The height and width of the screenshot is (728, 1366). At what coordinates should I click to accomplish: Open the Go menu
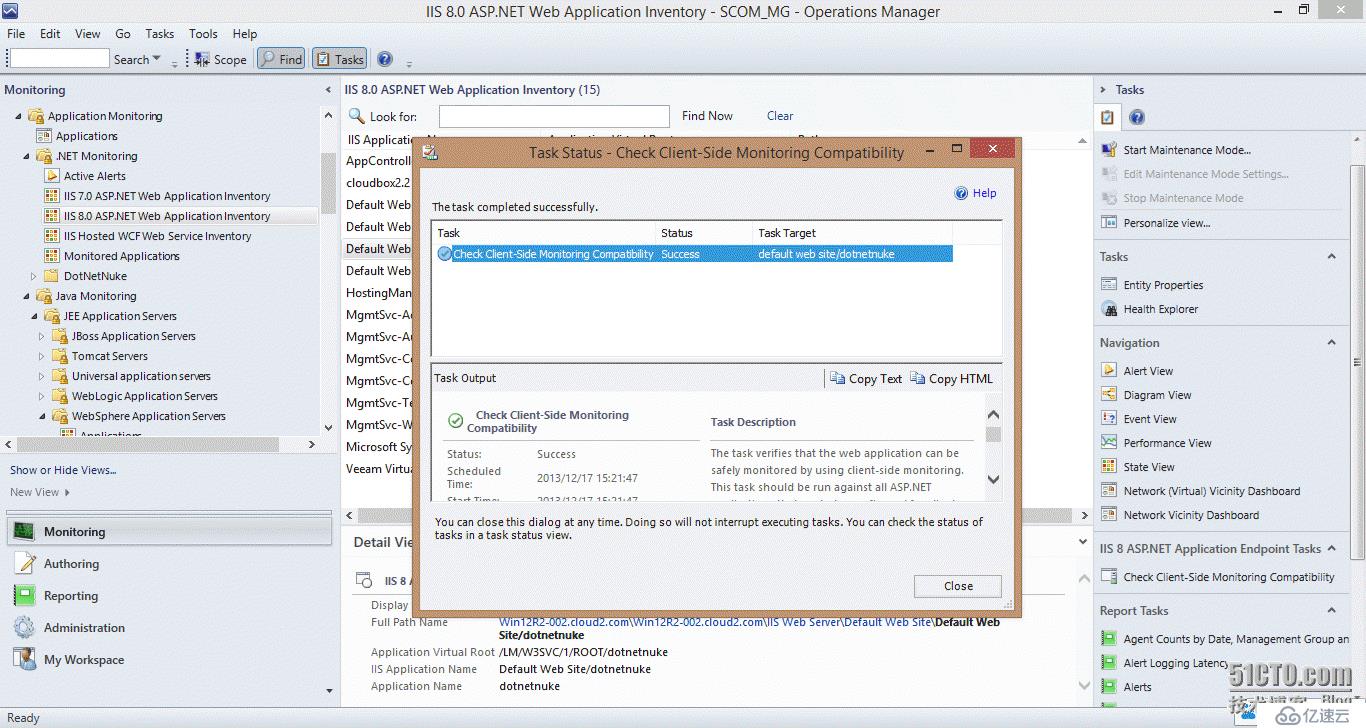tap(123, 34)
